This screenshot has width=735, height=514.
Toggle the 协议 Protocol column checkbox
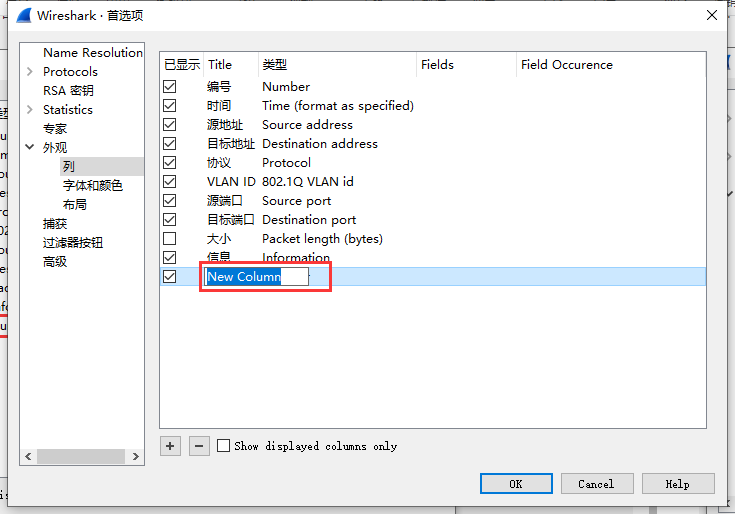click(x=170, y=163)
